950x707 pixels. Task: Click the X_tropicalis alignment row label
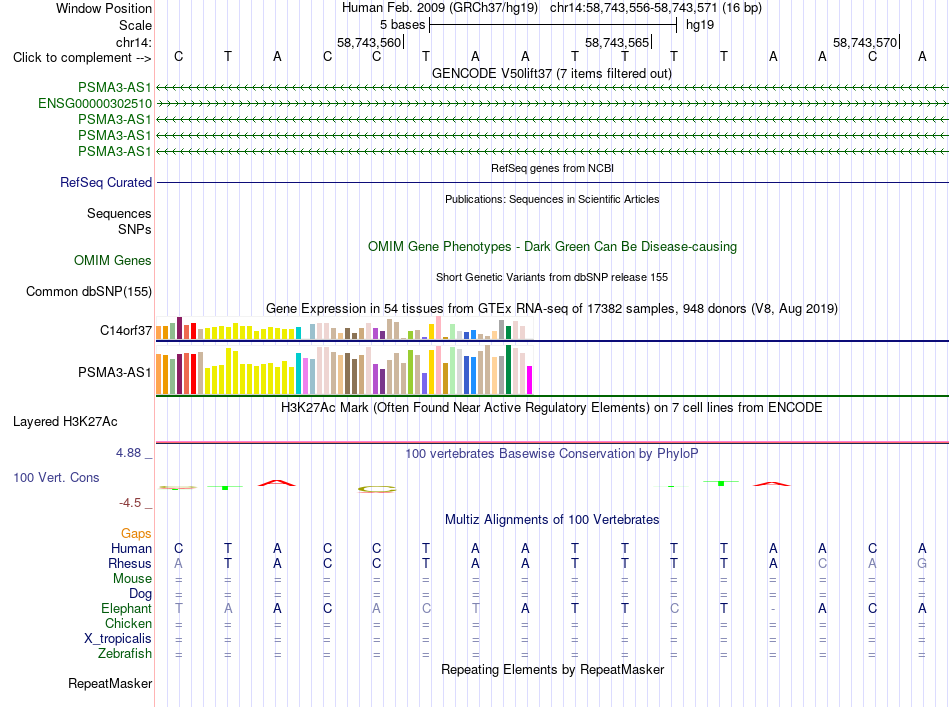pyautogui.click(x=118, y=639)
